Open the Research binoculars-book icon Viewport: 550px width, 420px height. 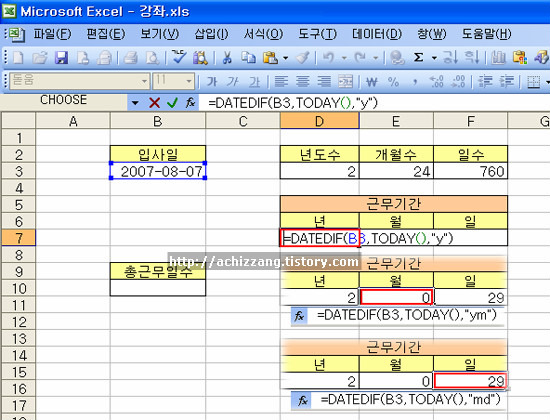(x=200, y=58)
